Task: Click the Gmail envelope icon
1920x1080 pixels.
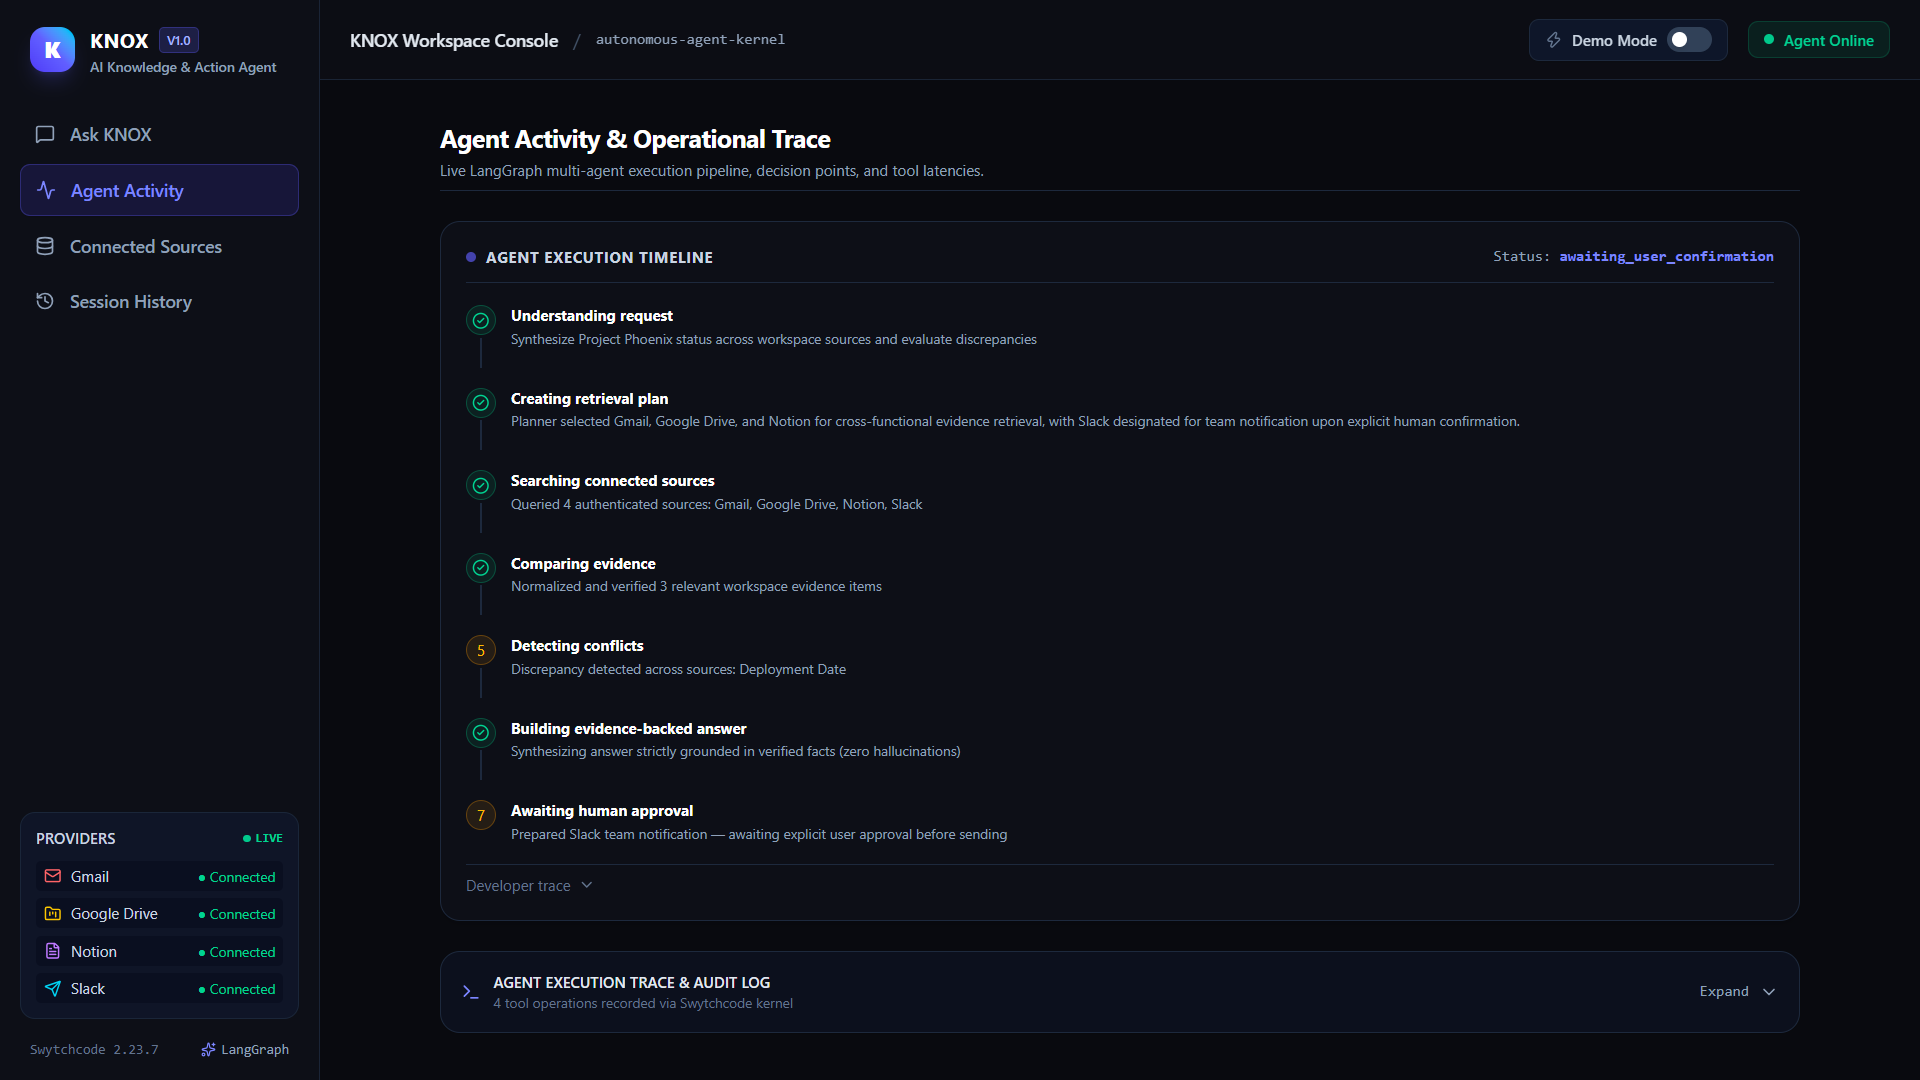Action: tap(53, 876)
